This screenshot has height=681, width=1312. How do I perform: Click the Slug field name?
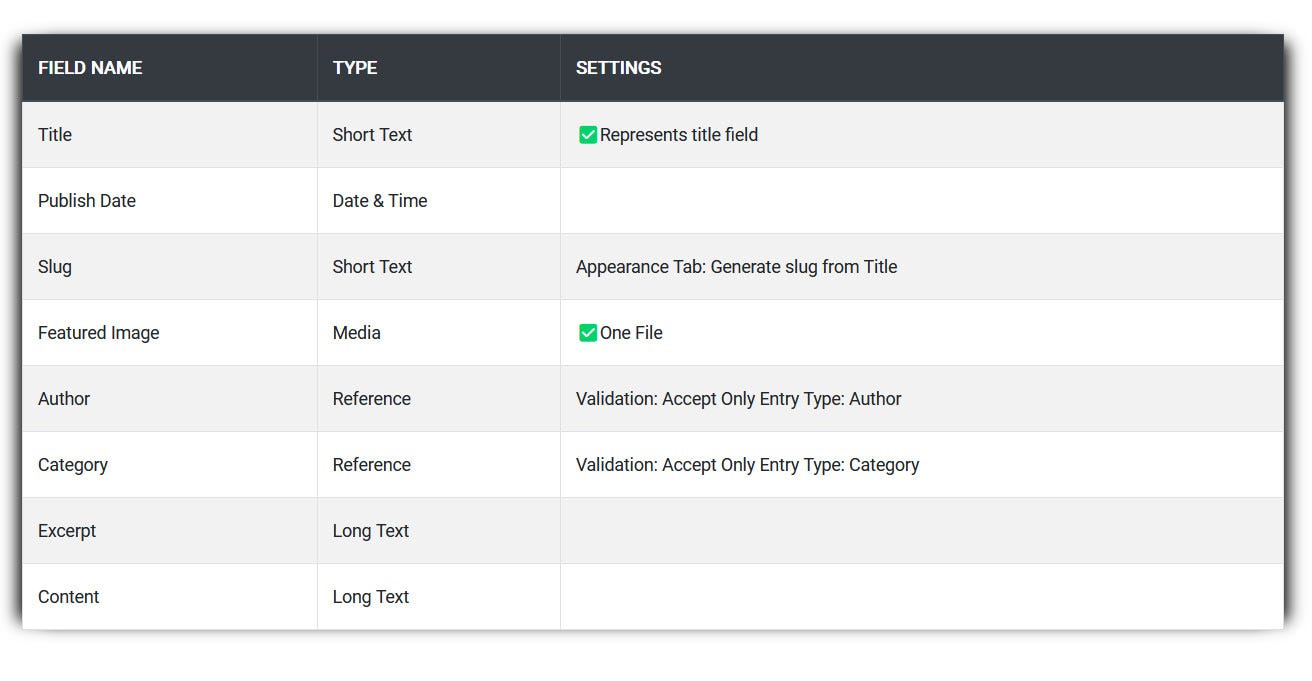(x=55, y=267)
